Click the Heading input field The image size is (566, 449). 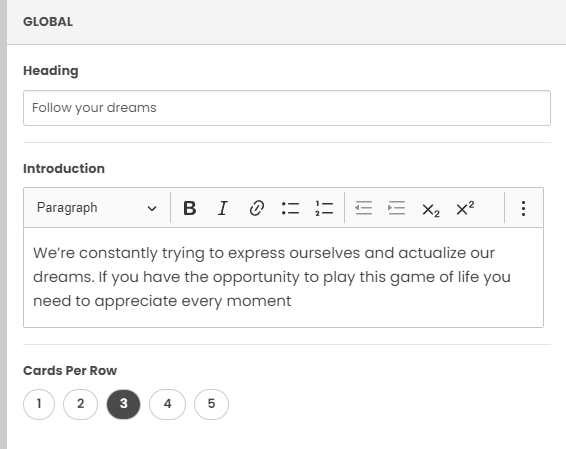click(287, 108)
